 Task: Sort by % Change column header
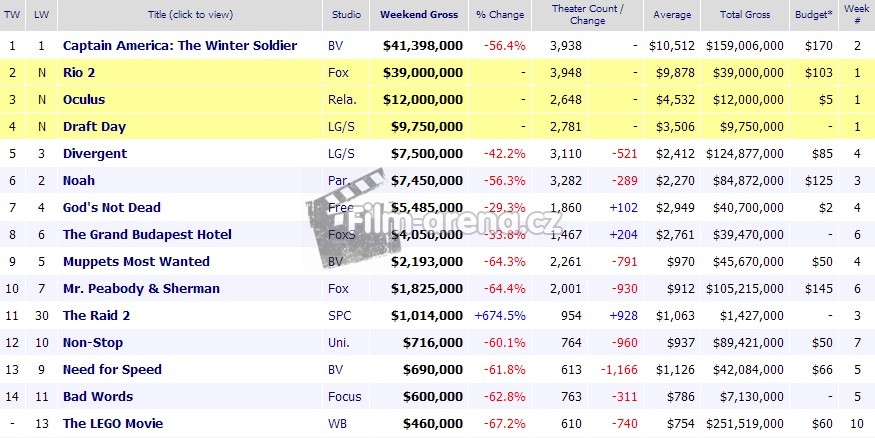(500, 15)
